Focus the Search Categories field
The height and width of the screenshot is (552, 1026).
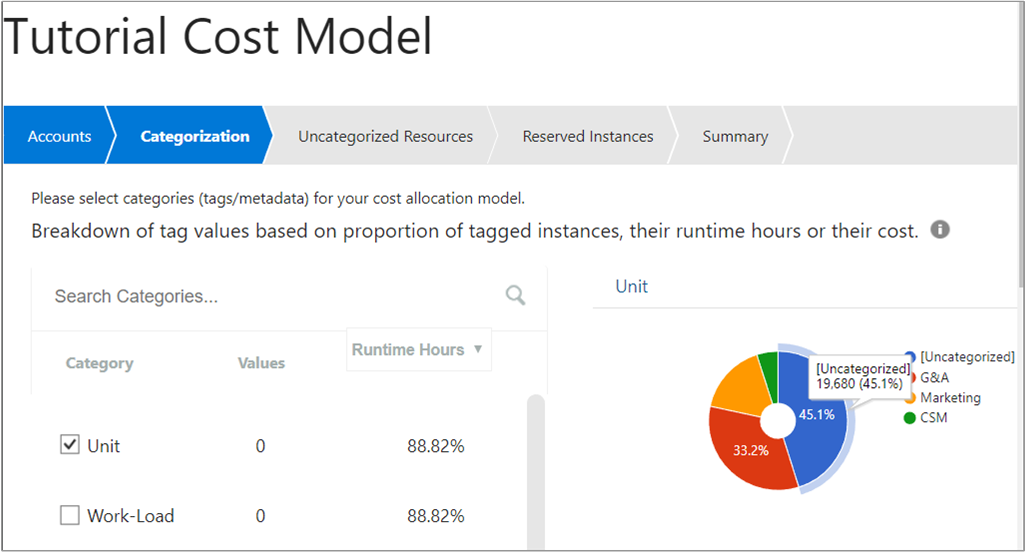point(275,296)
